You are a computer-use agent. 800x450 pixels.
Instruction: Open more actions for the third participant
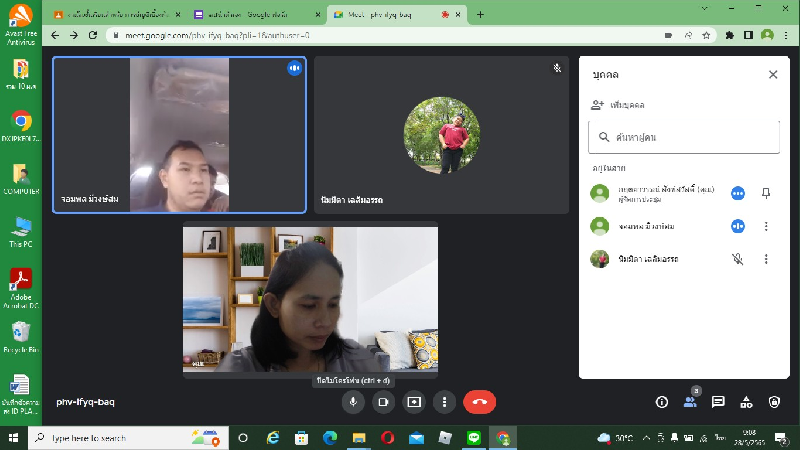tap(766, 259)
